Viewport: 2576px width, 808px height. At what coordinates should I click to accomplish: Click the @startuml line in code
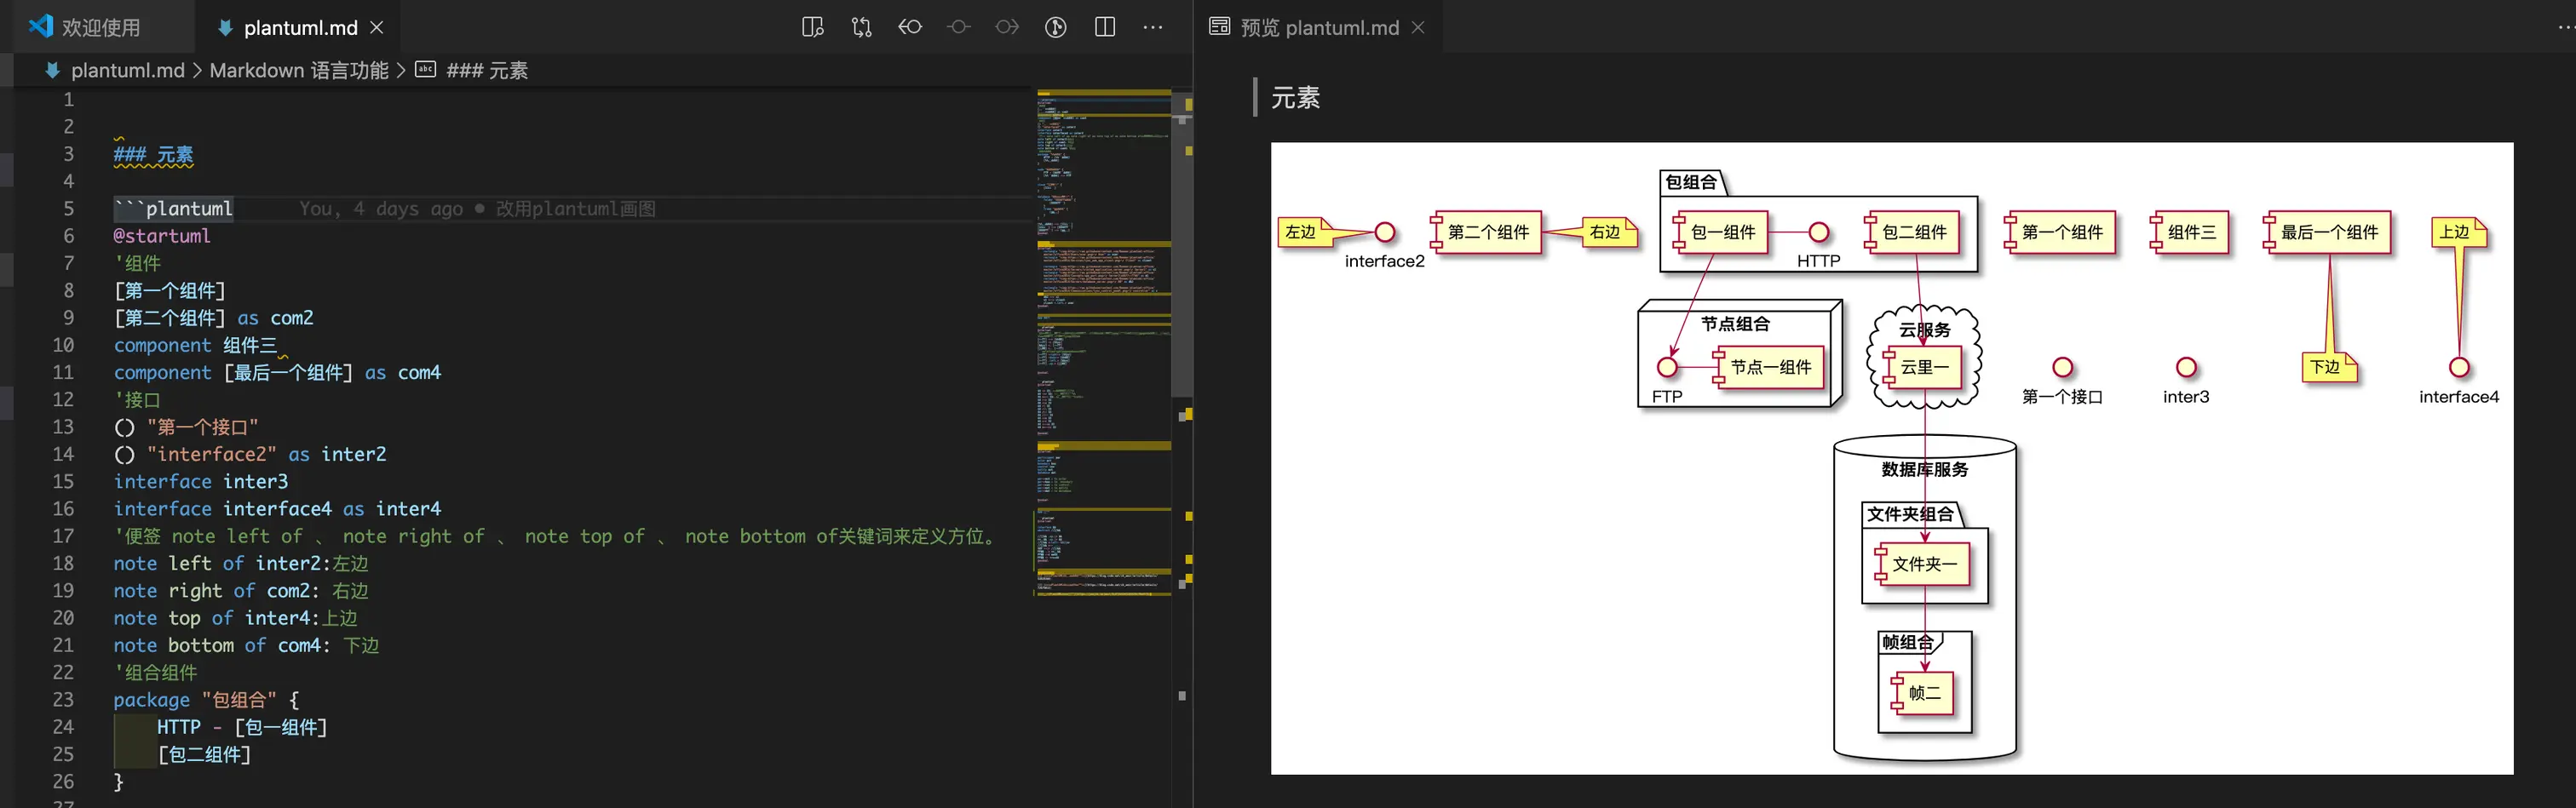coord(162,236)
